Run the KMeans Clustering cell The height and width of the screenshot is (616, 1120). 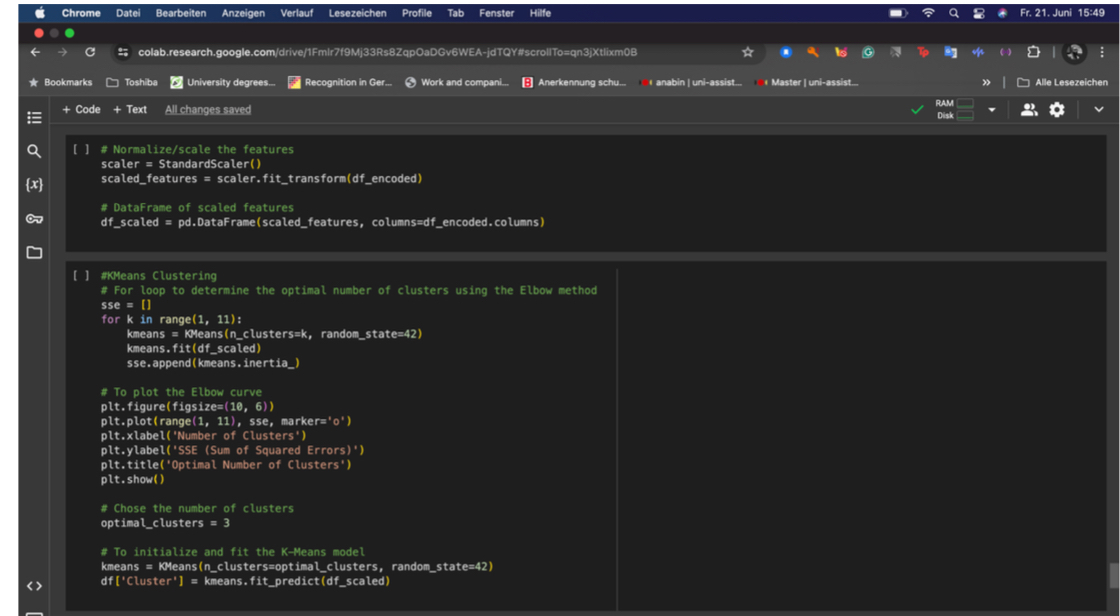(x=81, y=275)
